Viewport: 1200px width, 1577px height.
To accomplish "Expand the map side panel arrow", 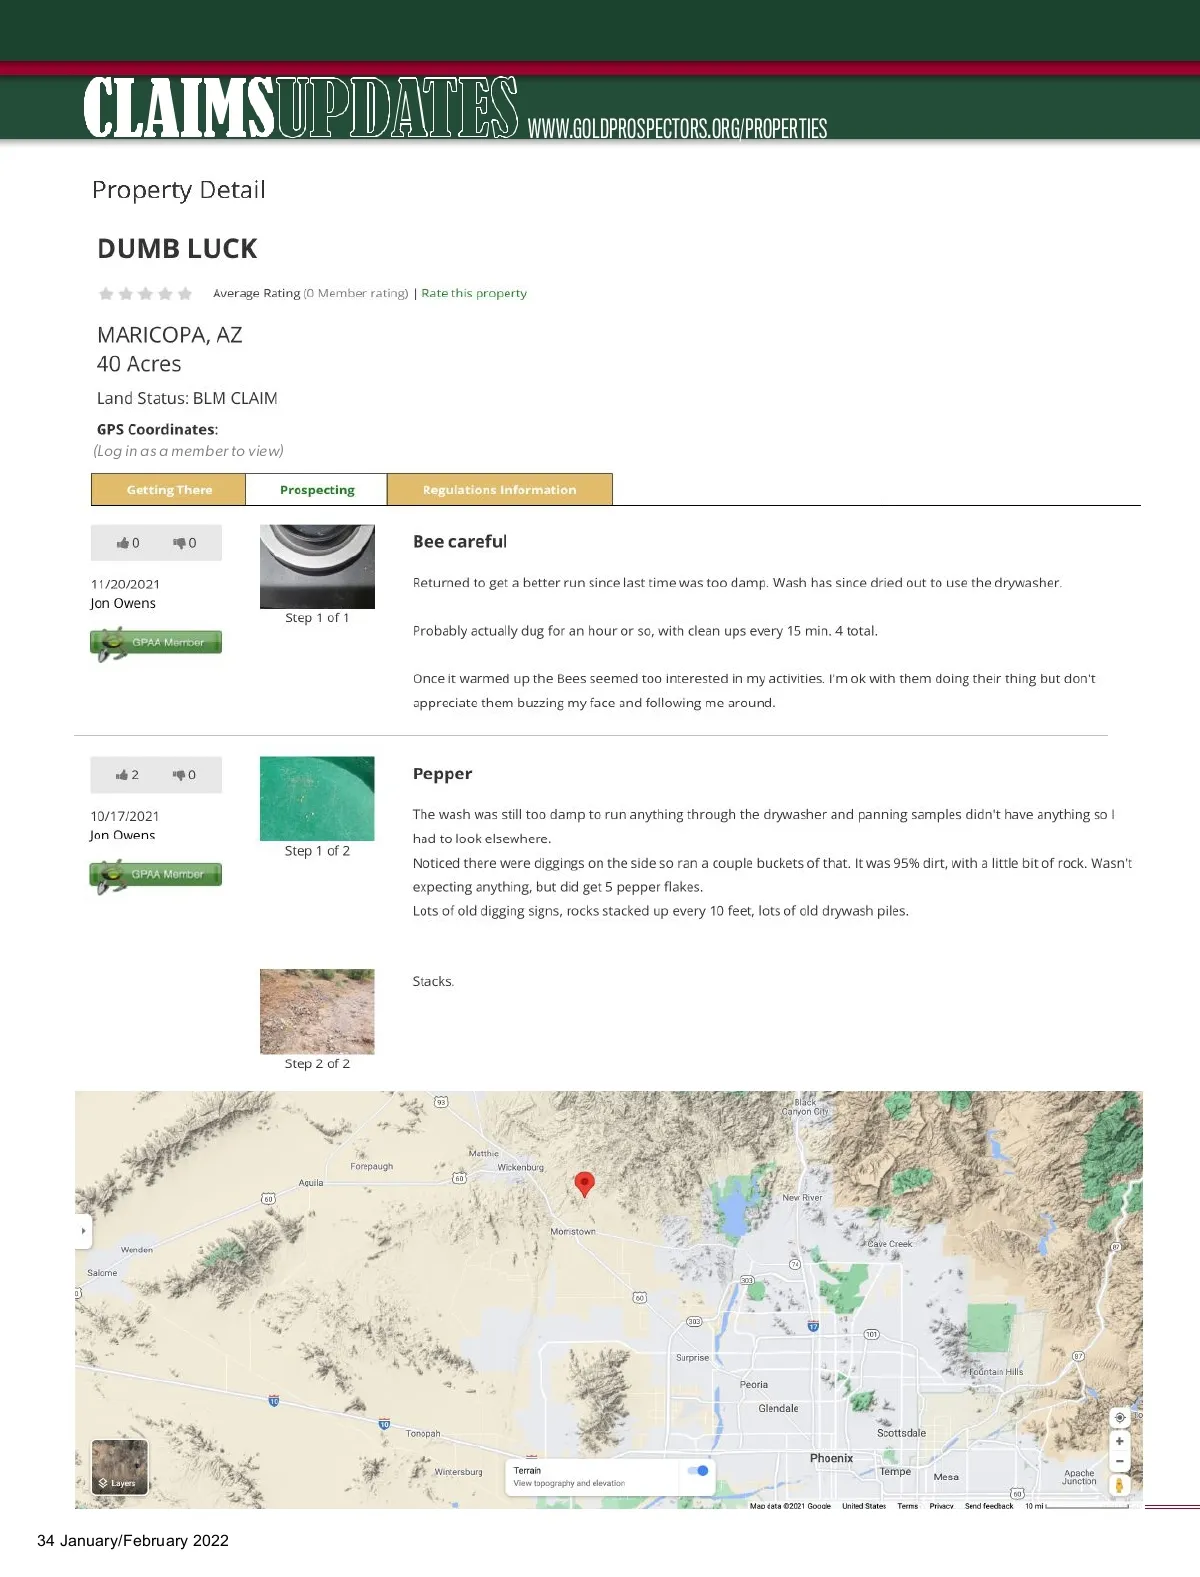I will tap(84, 1231).
